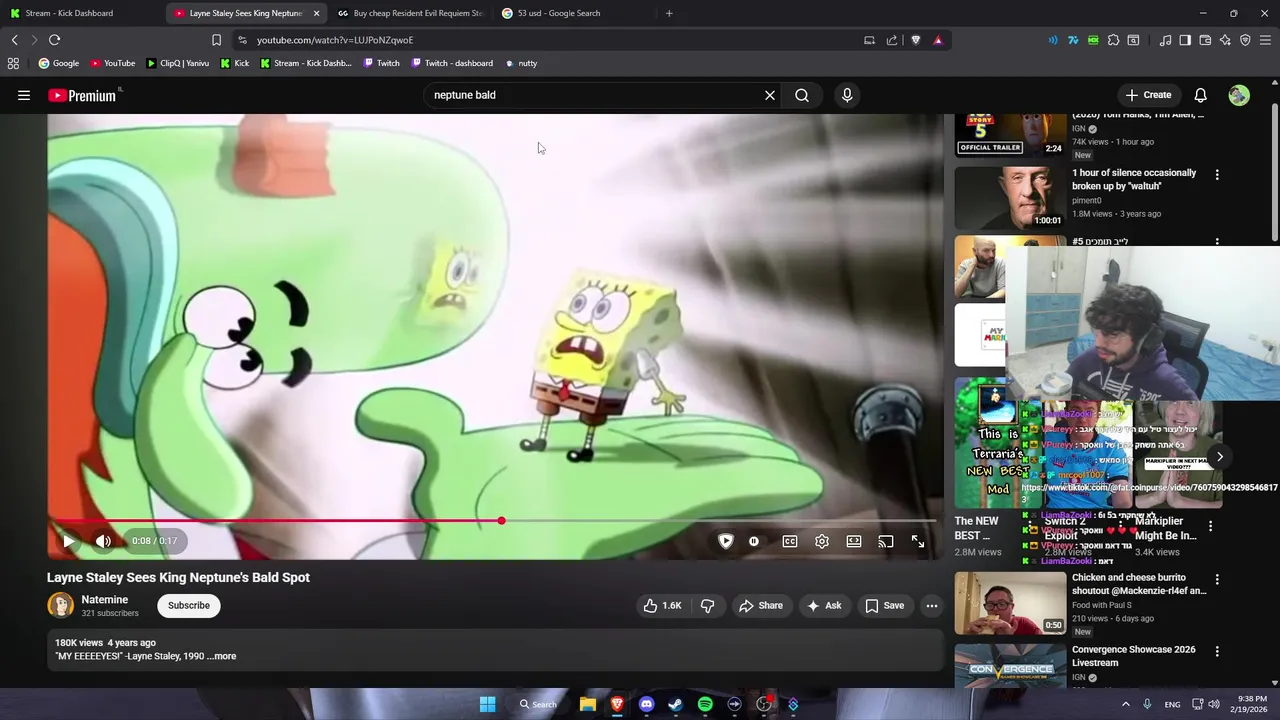1280x720 pixels.
Task: Go to the YouTube Premium home logo
Action: coord(84,95)
